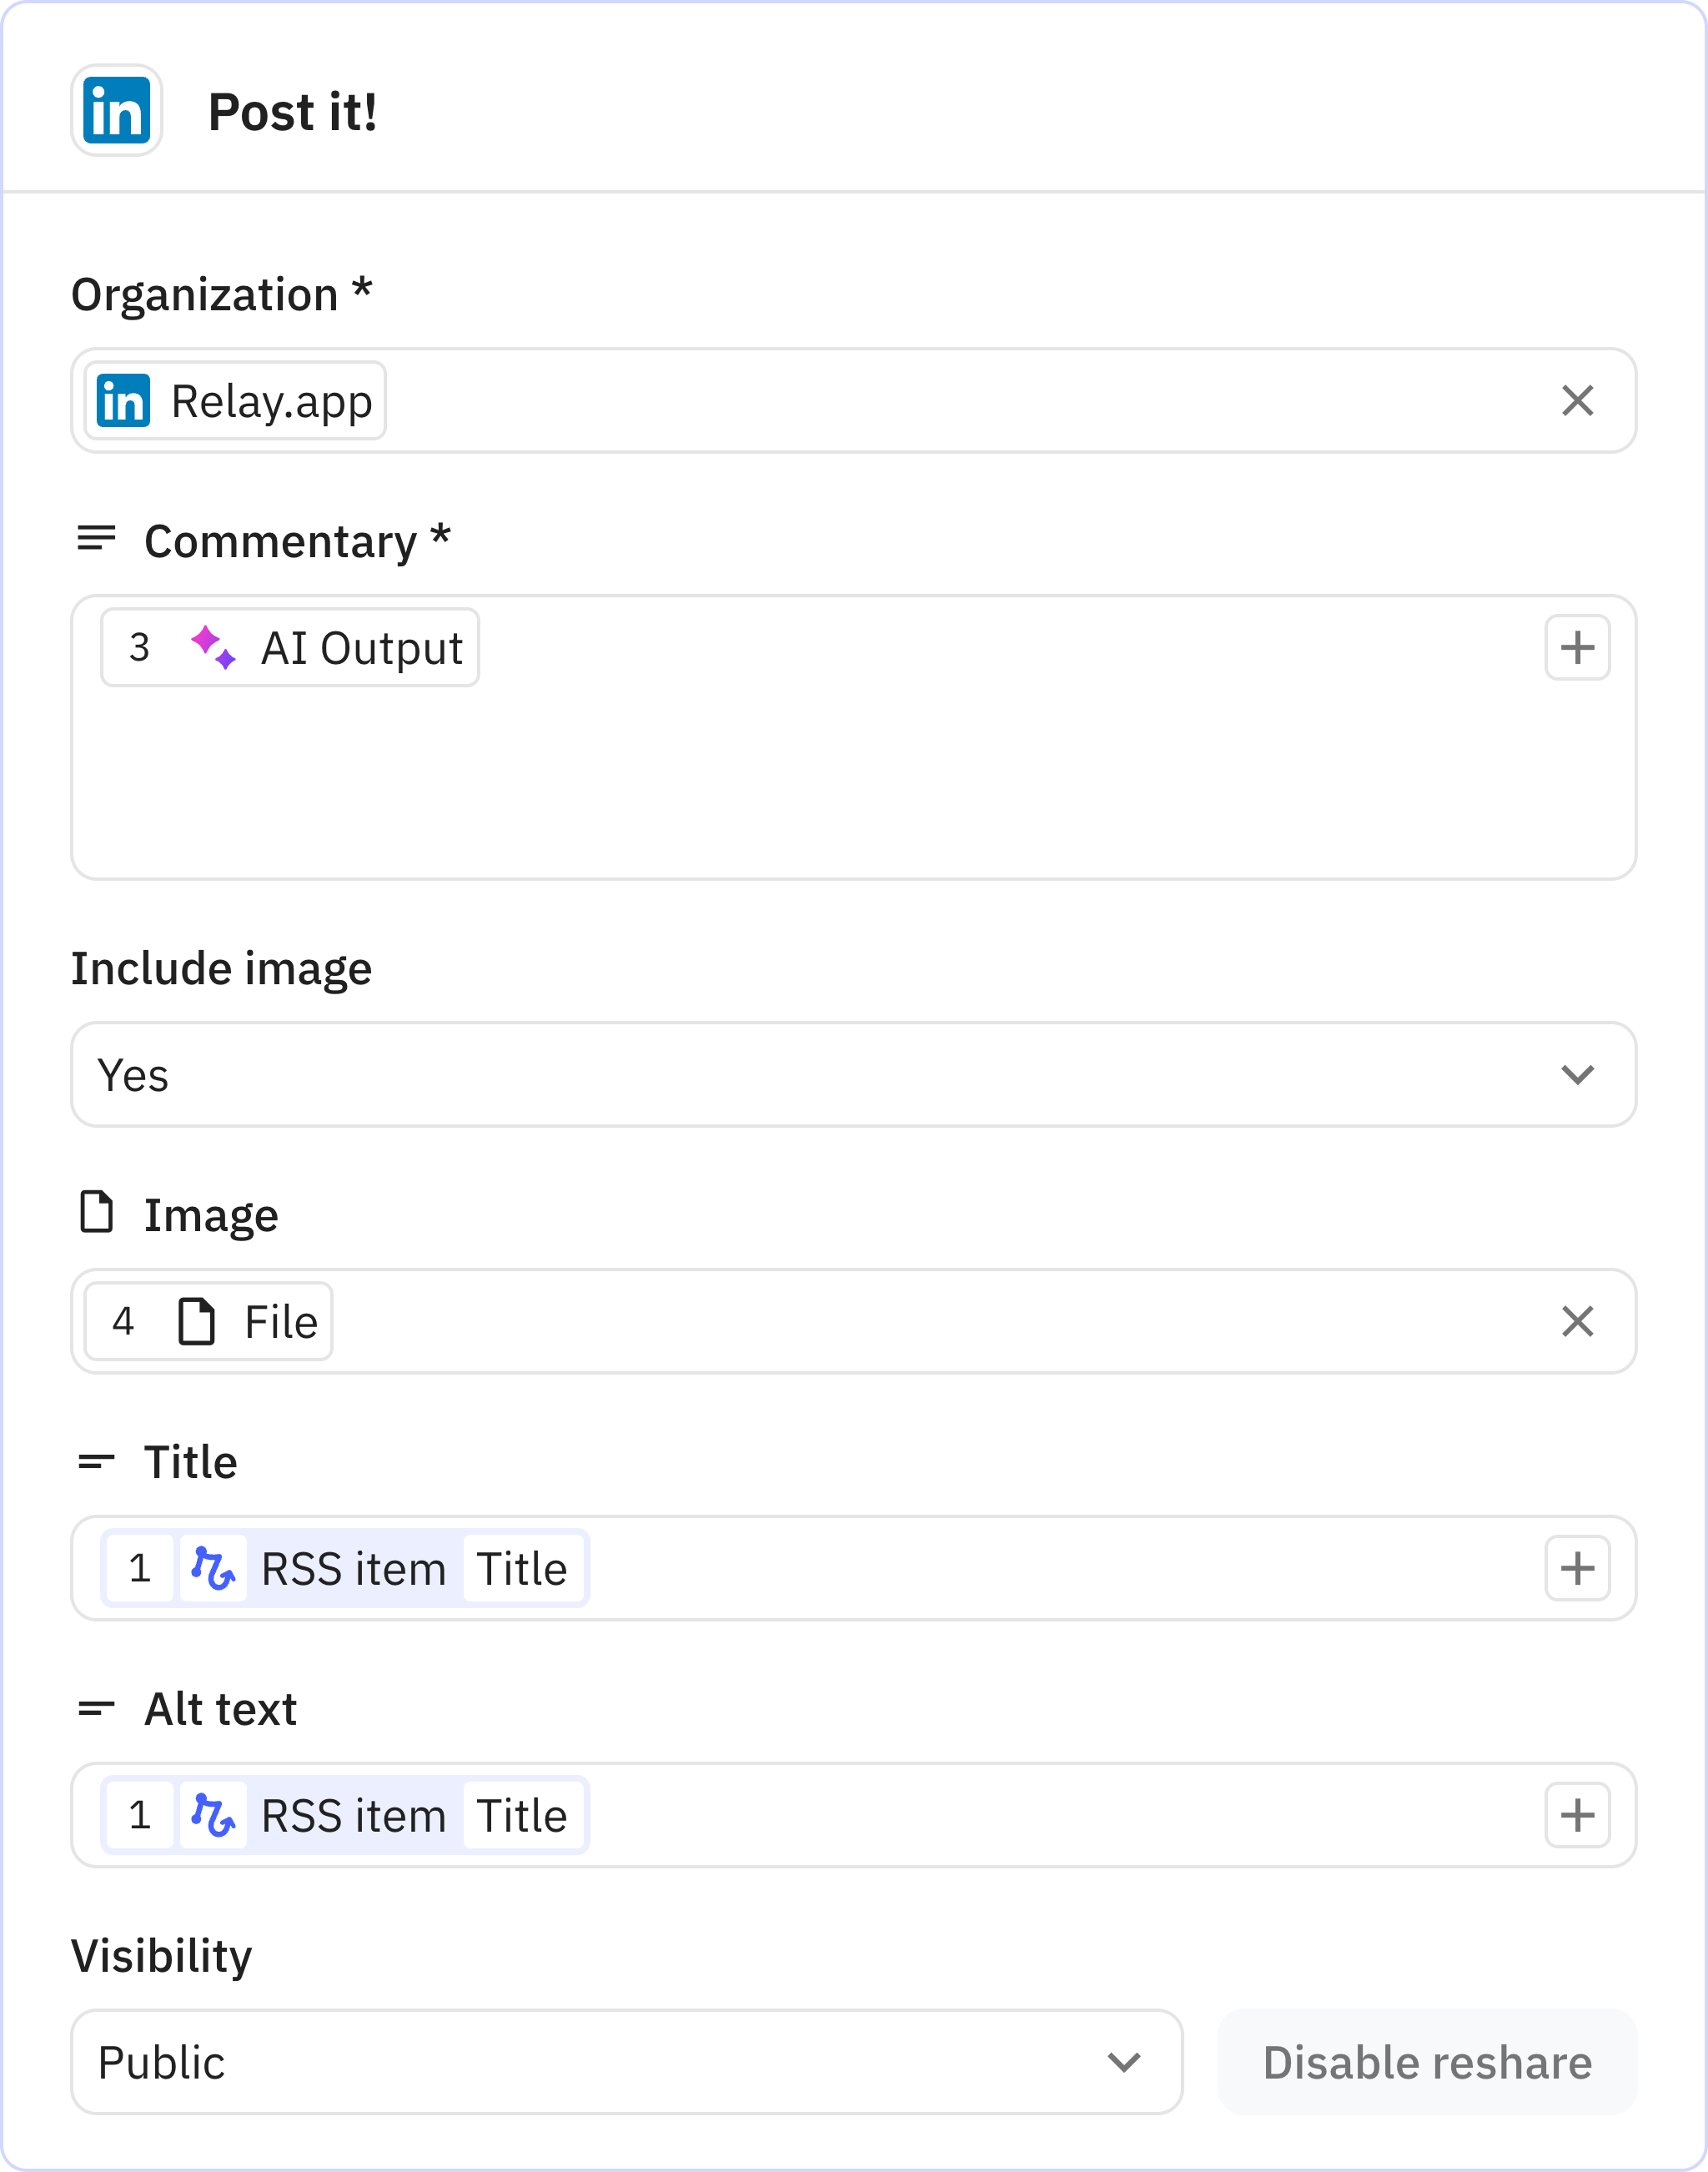Click the Include image chevron arrow
The width and height of the screenshot is (1708, 2172).
[x=1577, y=1074]
